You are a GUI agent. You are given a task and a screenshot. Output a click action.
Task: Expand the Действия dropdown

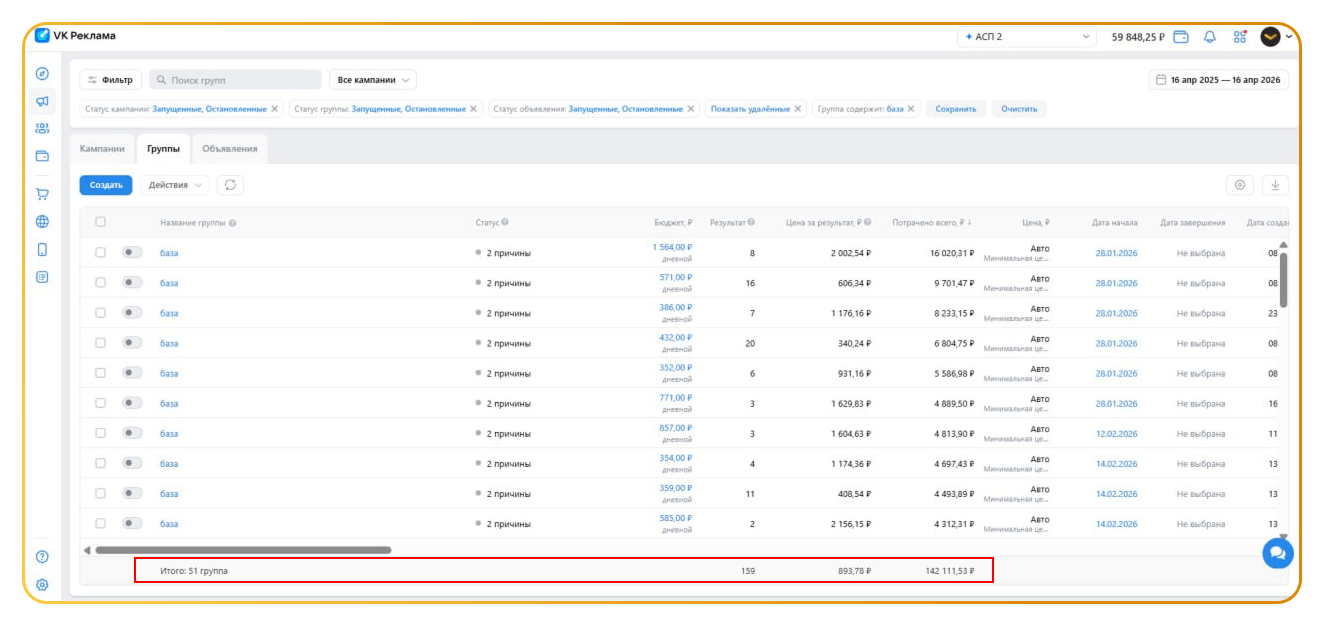pos(174,185)
